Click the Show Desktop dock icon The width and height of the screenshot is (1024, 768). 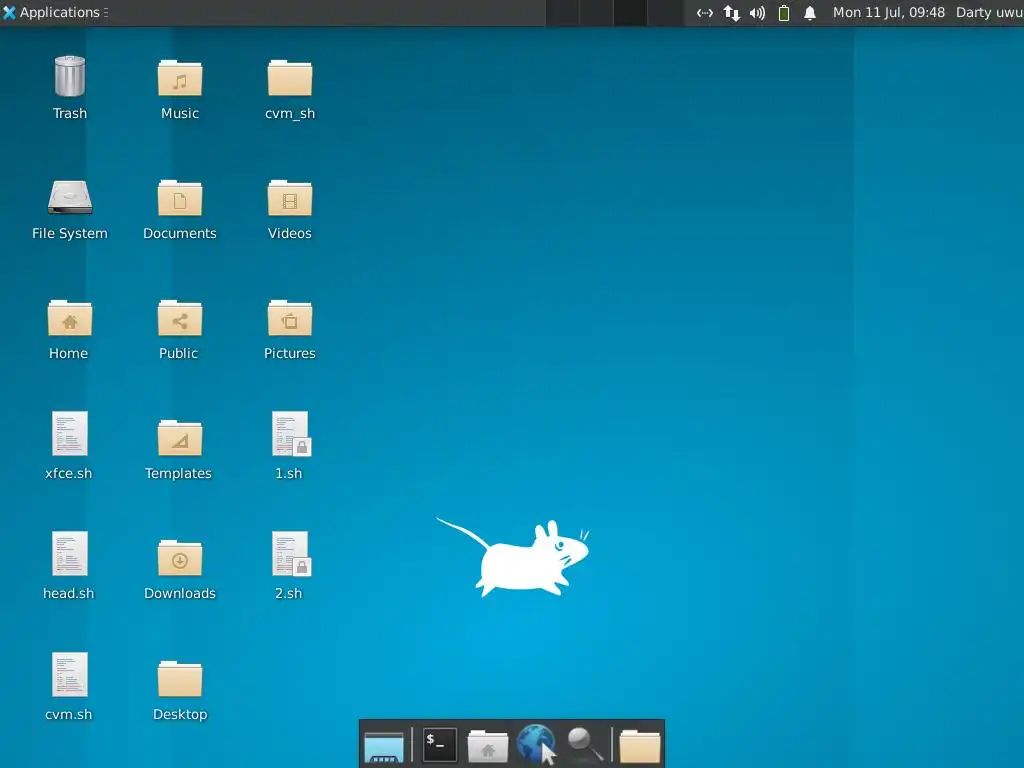[384, 746]
